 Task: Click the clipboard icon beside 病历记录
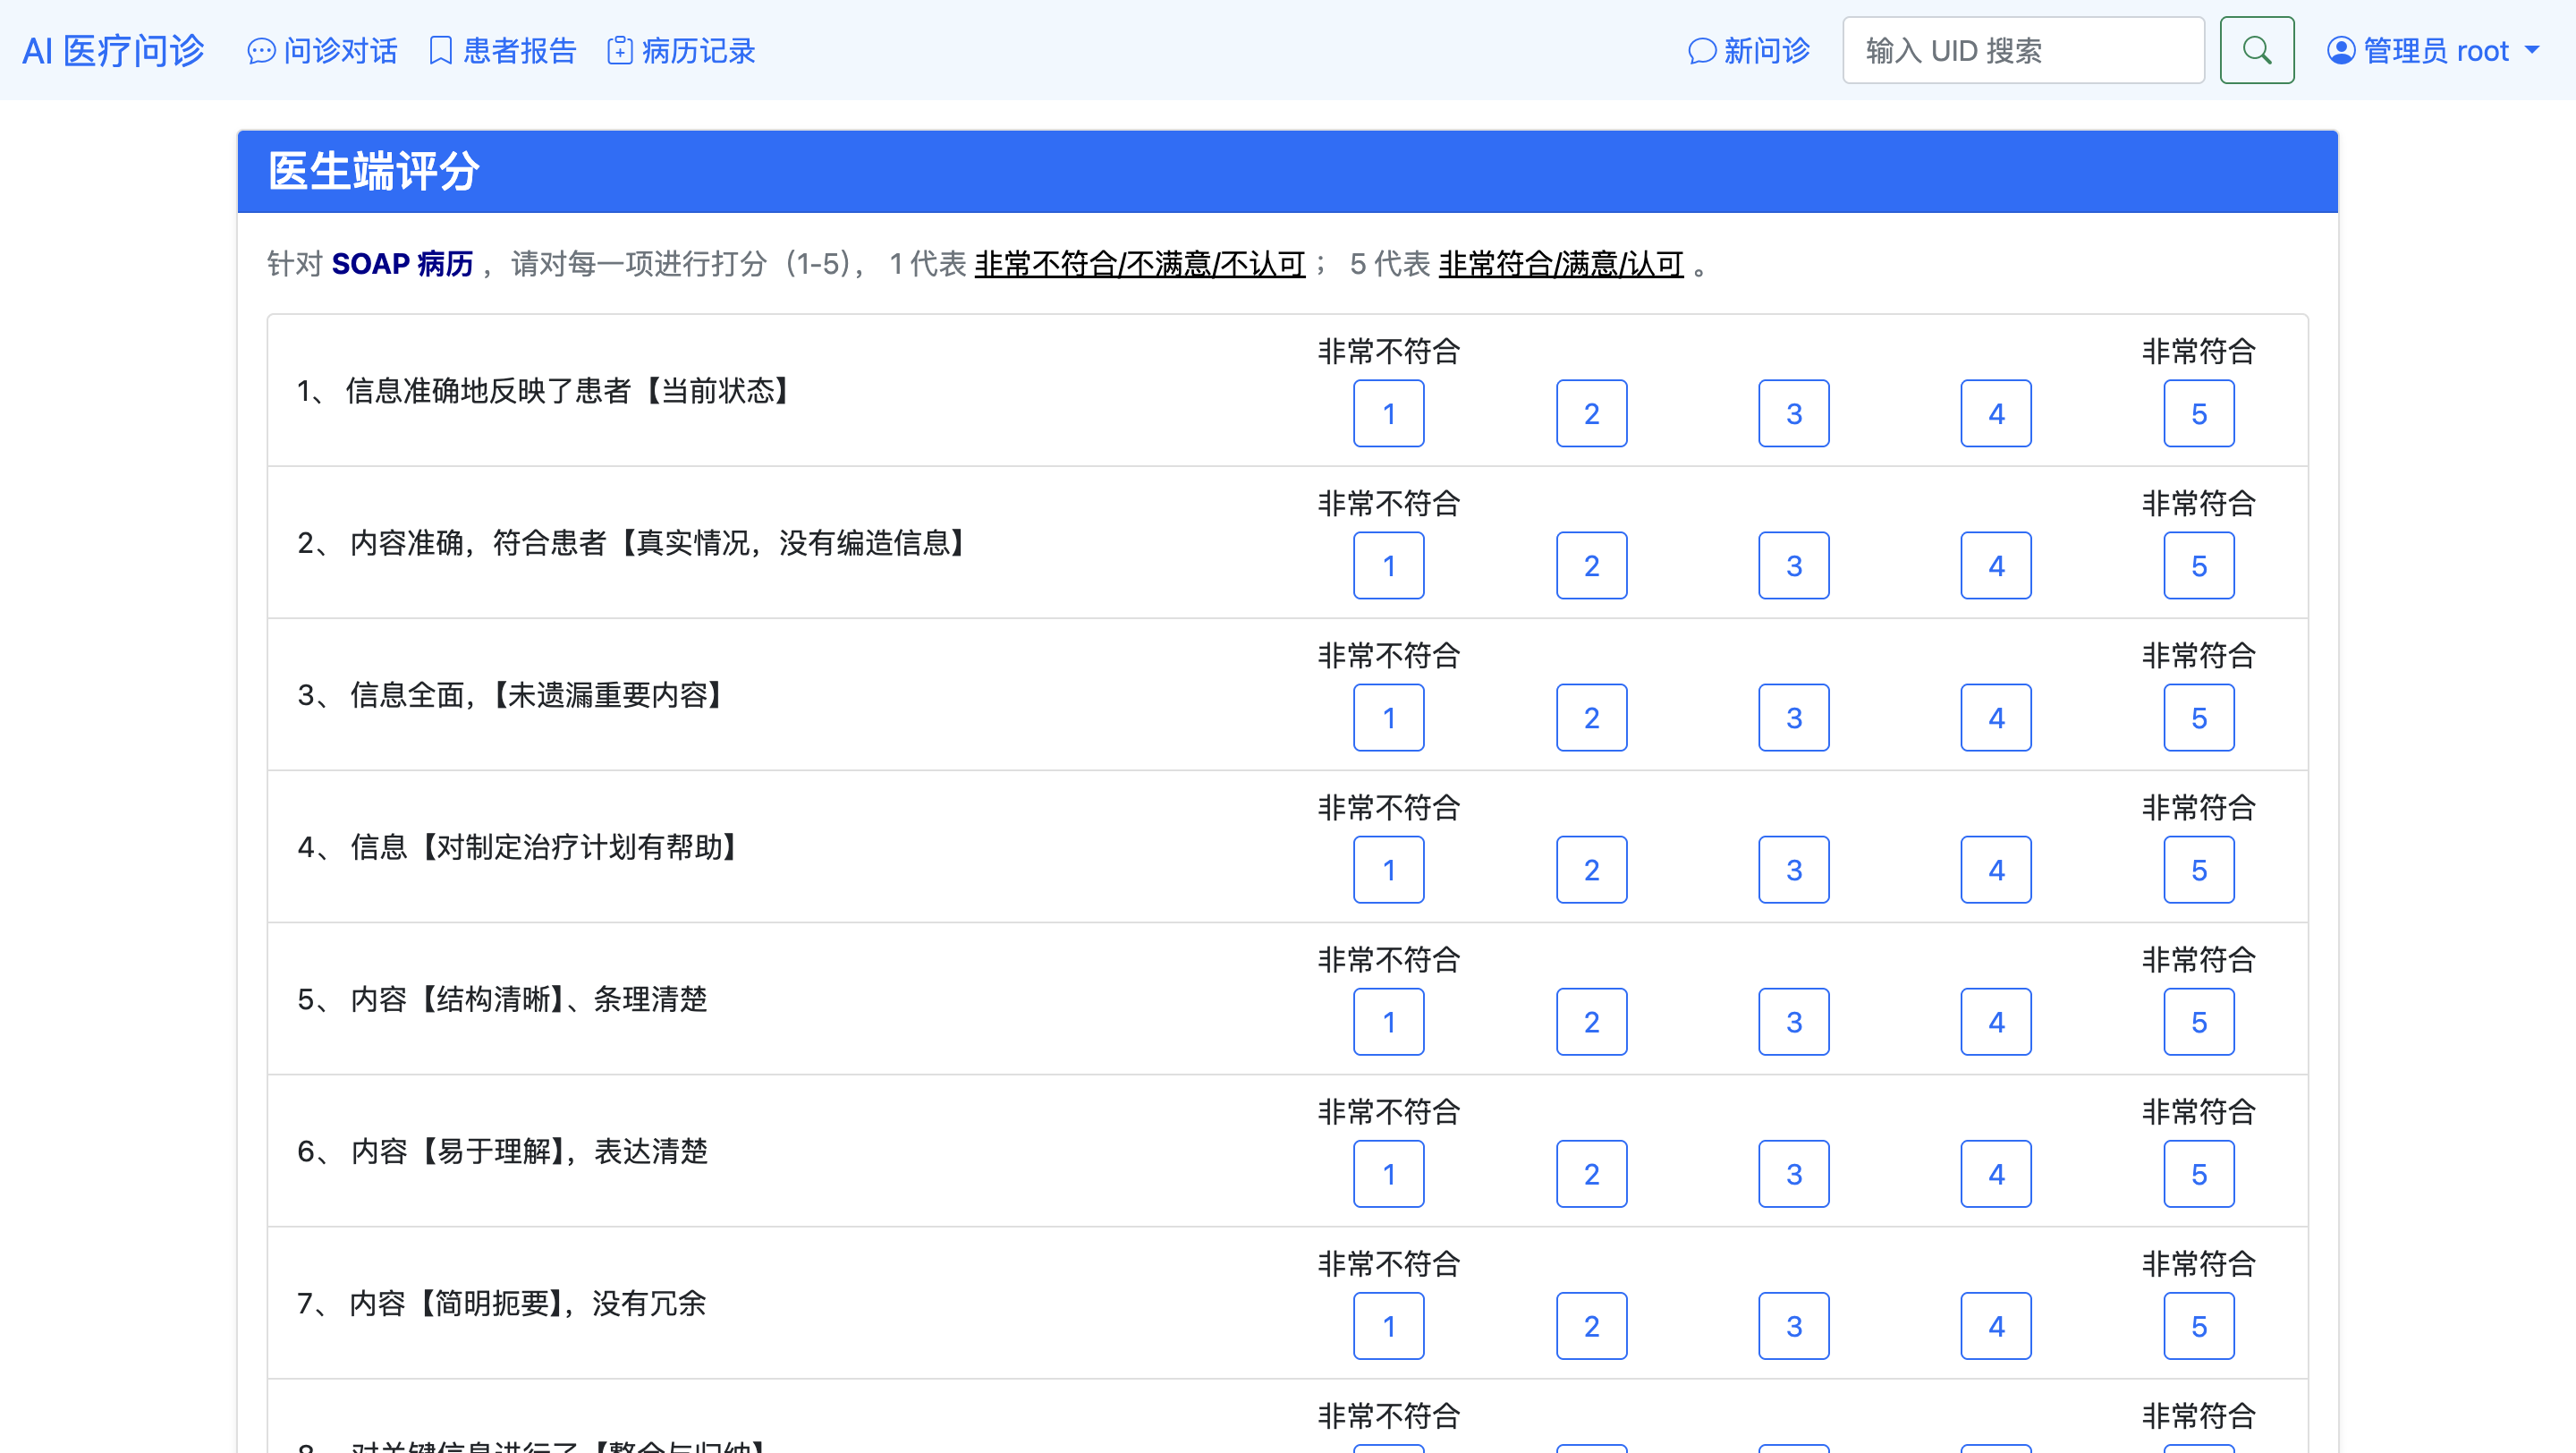[x=619, y=51]
